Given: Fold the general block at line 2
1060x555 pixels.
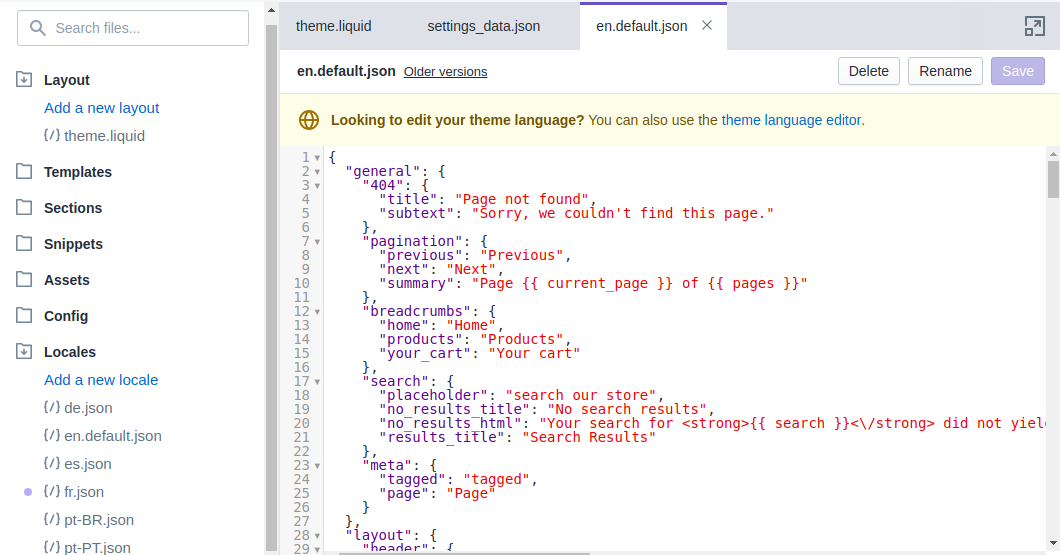Looking at the screenshot, I should click(317, 172).
